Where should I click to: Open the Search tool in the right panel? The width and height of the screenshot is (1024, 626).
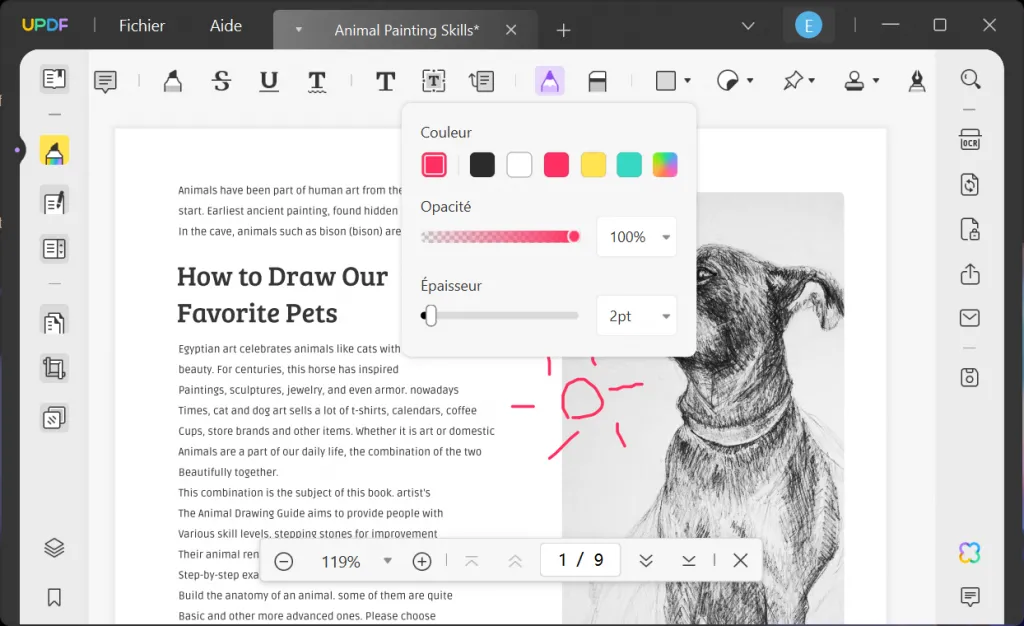[x=969, y=78]
